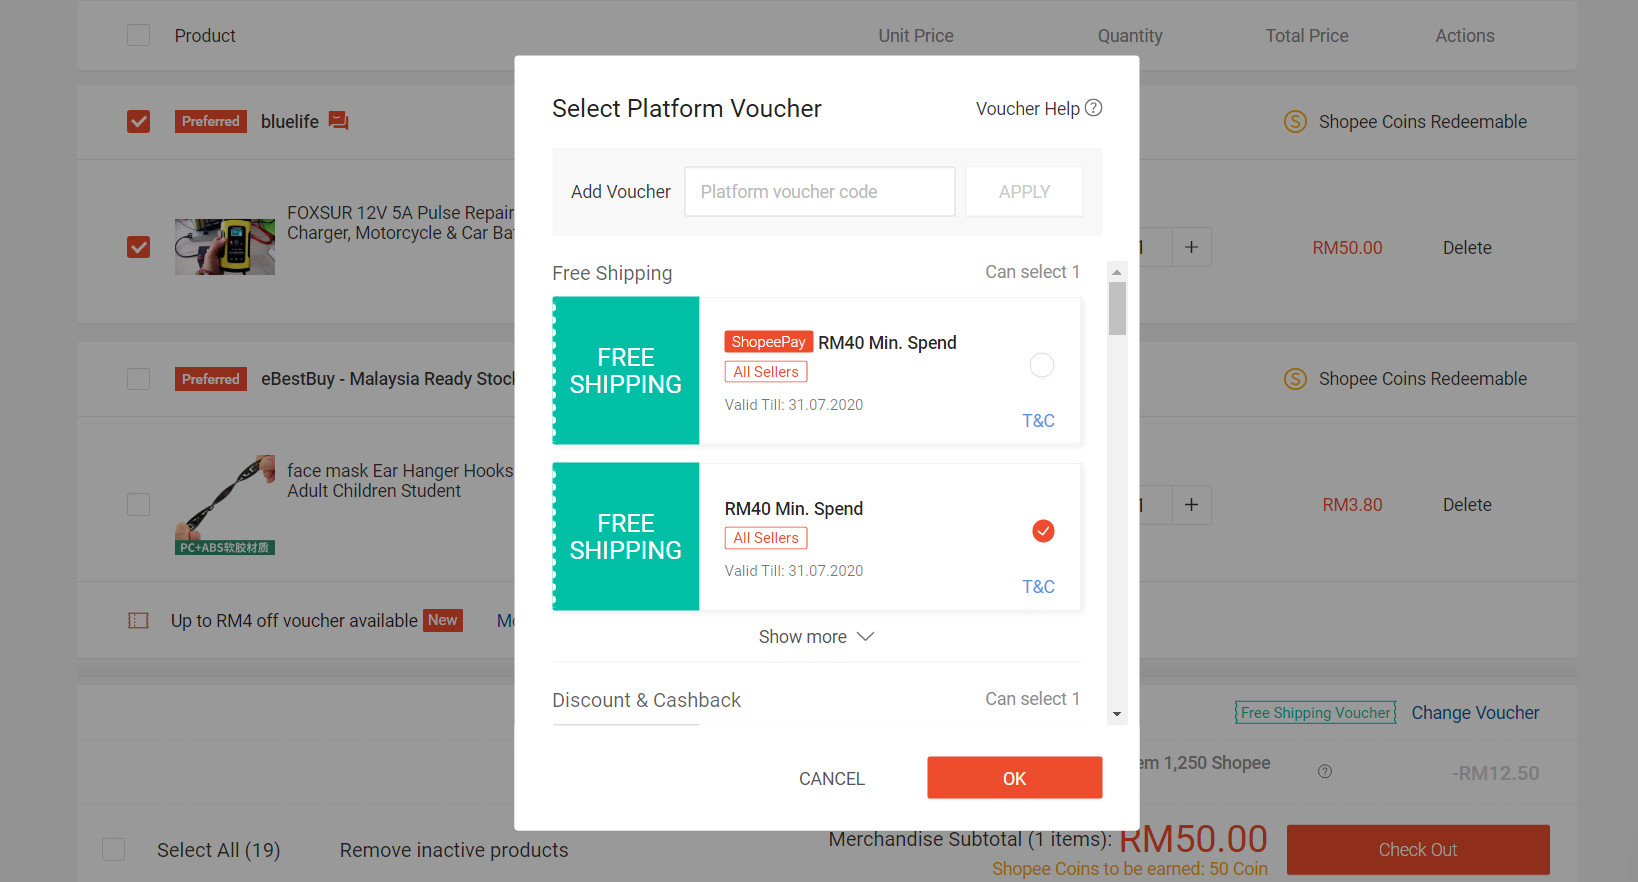The width and height of the screenshot is (1638, 882).
Task: Click the RM3.80 total price text
Action: pos(1352,505)
